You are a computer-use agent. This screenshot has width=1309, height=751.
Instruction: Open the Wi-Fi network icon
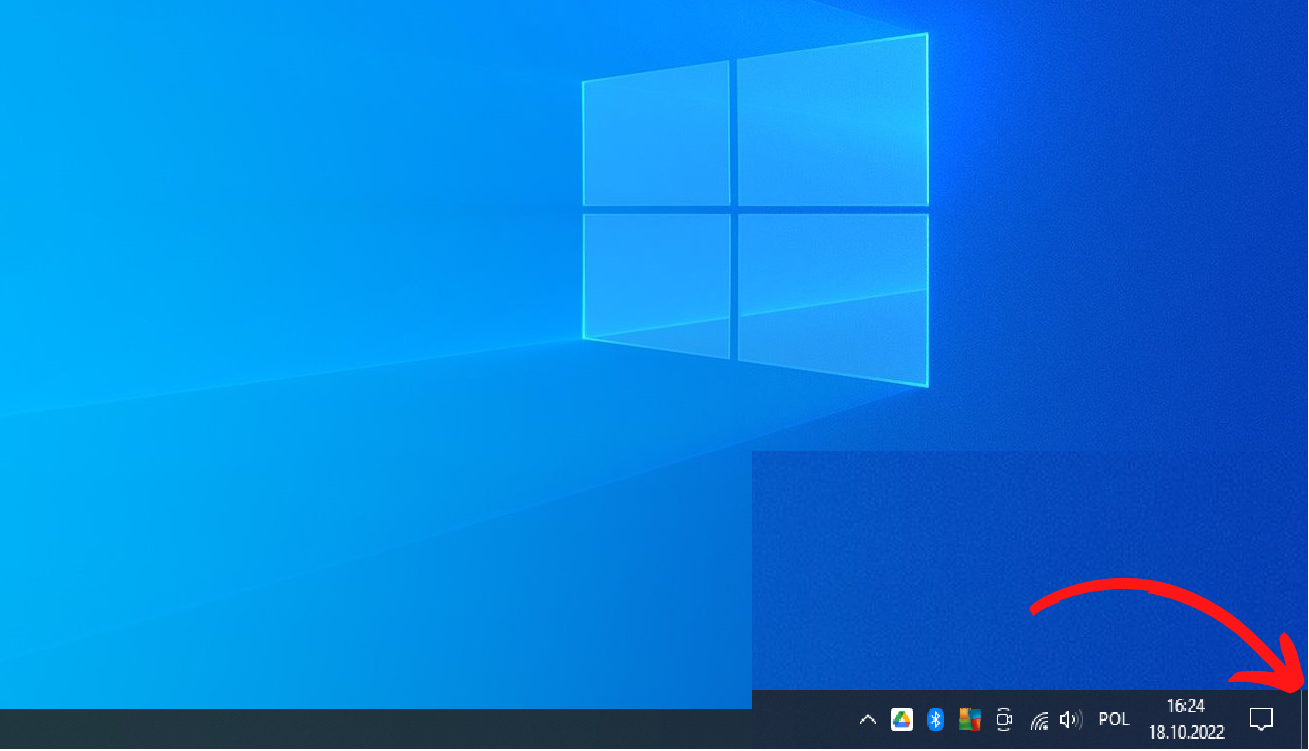click(x=1040, y=720)
